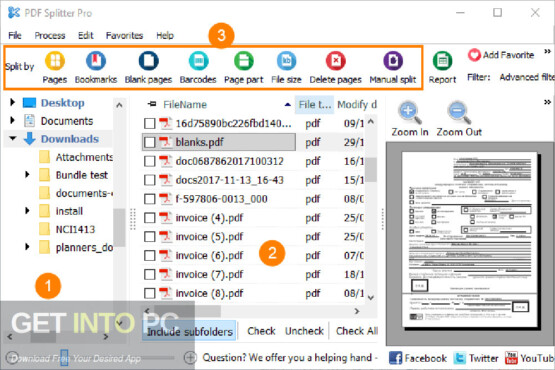Image resolution: width=555 pixels, height=370 pixels.
Task: Start Manual split tool
Action: pyautogui.click(x=393, y=61)
